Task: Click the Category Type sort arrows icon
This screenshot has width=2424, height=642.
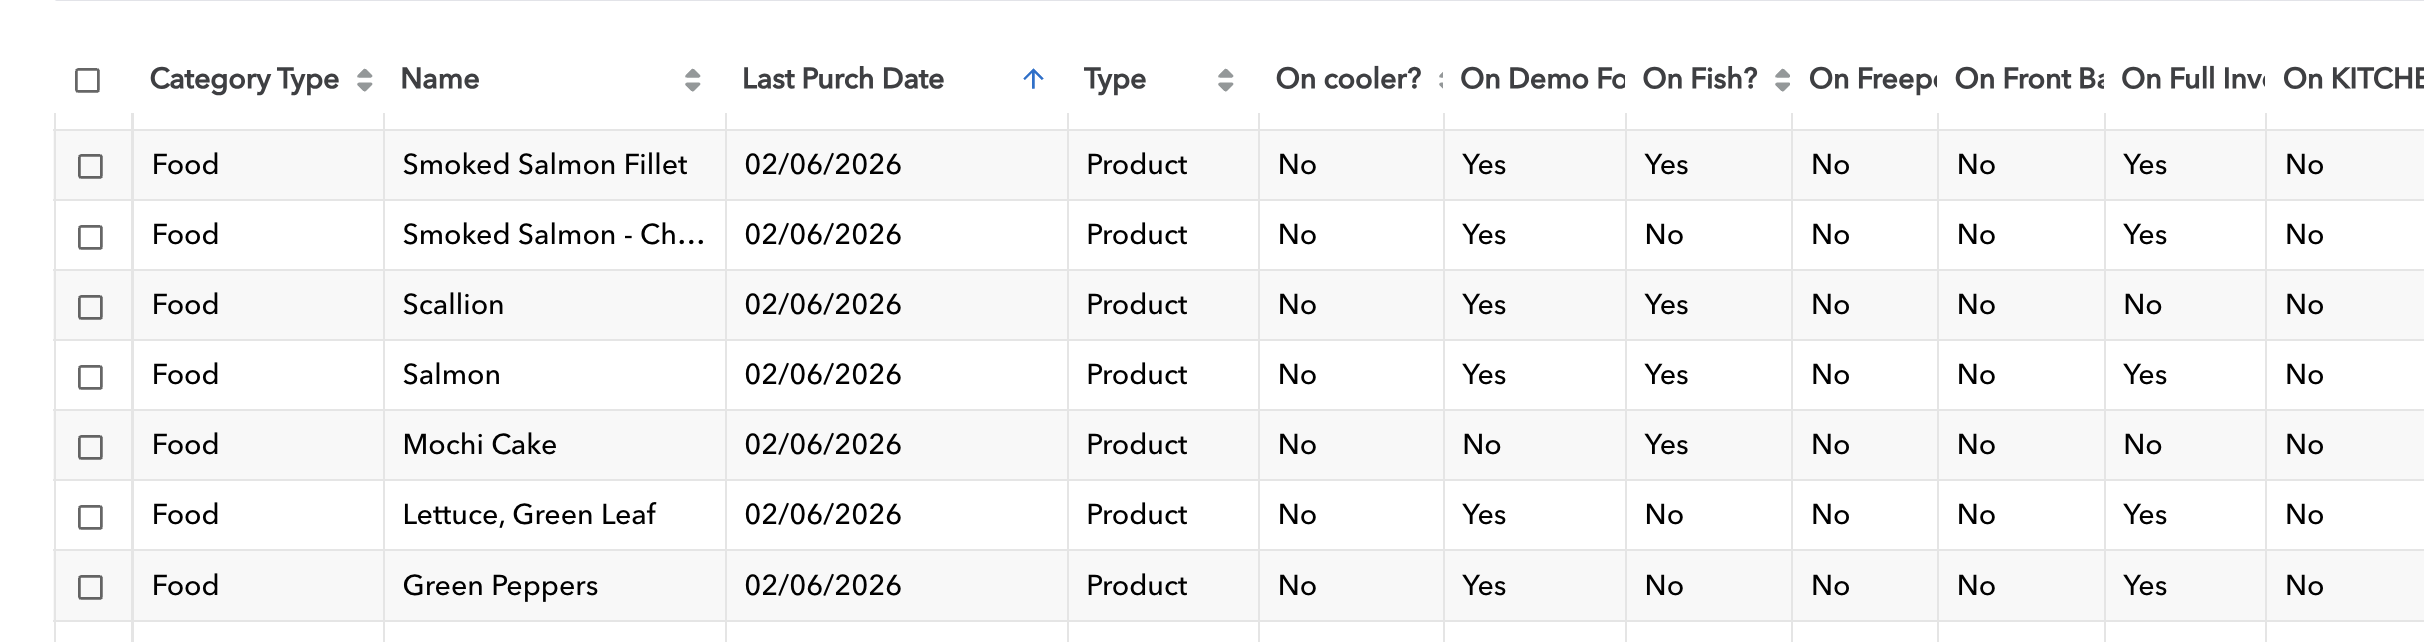Action: 365,80
